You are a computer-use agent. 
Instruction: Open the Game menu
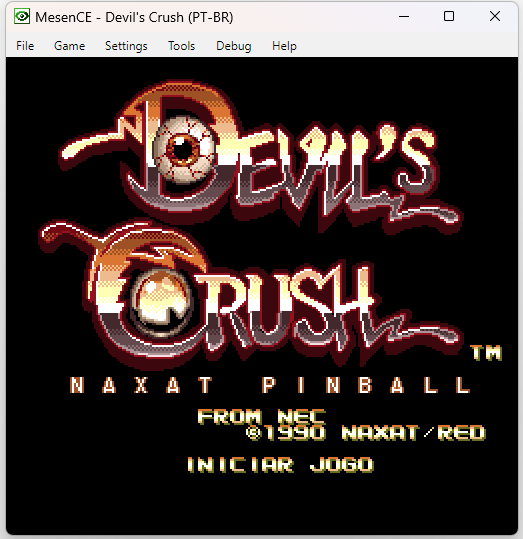point(69,46)
